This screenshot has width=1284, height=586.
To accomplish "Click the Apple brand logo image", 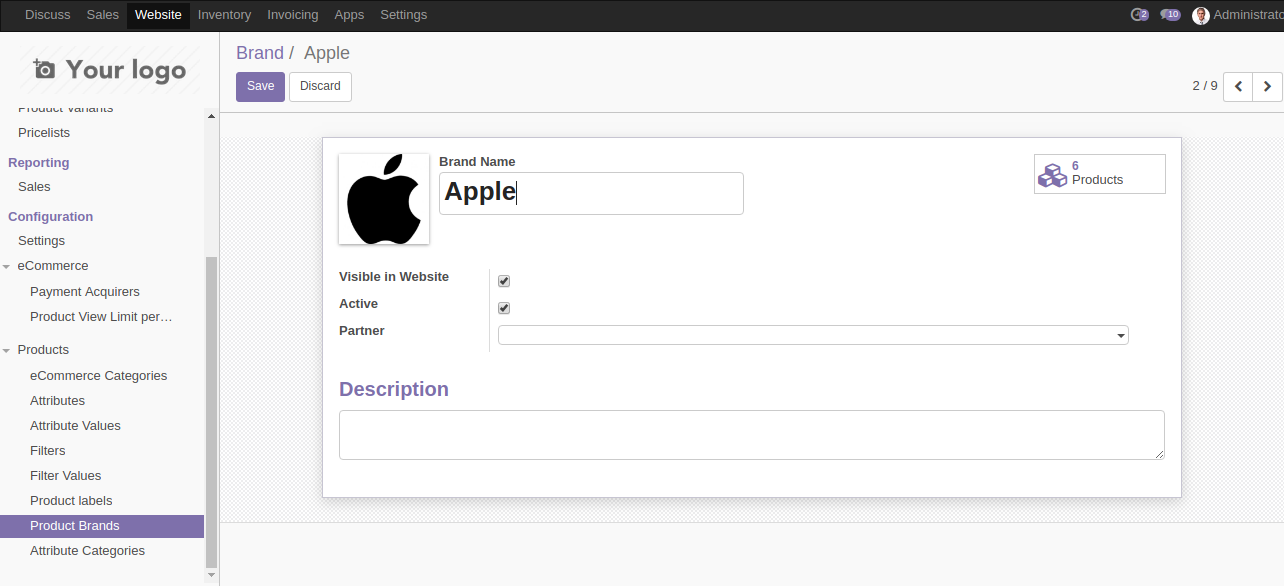I will pyautogui.click(x=384, y=199).
